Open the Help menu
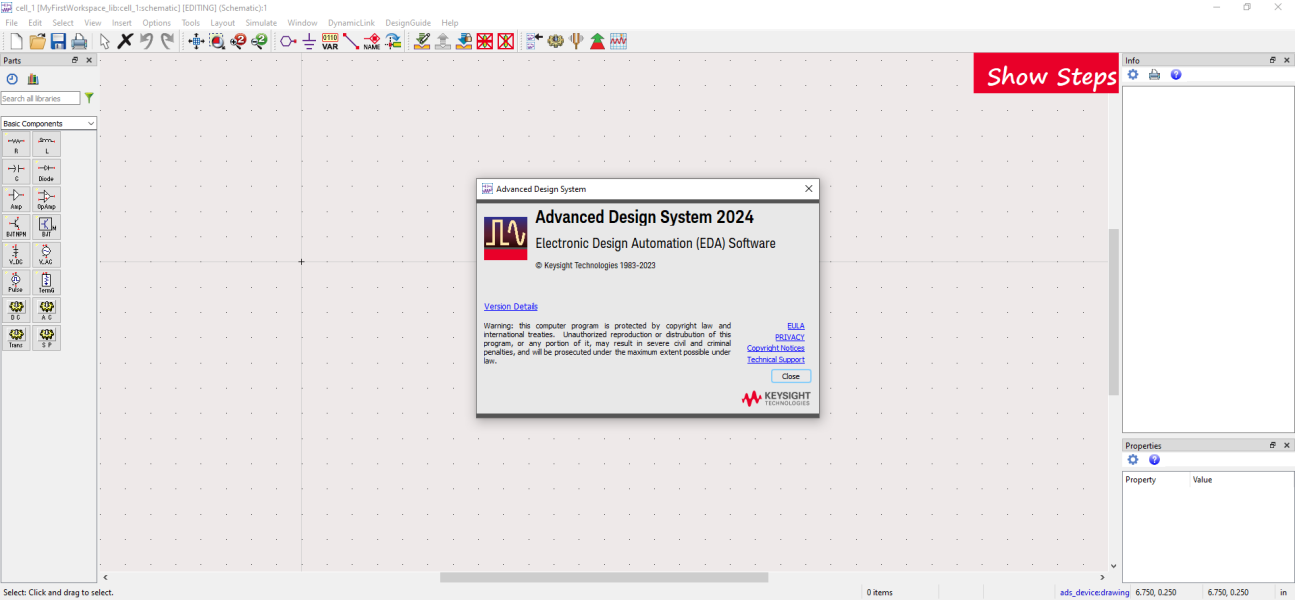This screenshot has height=600, width=1295. 450,23
